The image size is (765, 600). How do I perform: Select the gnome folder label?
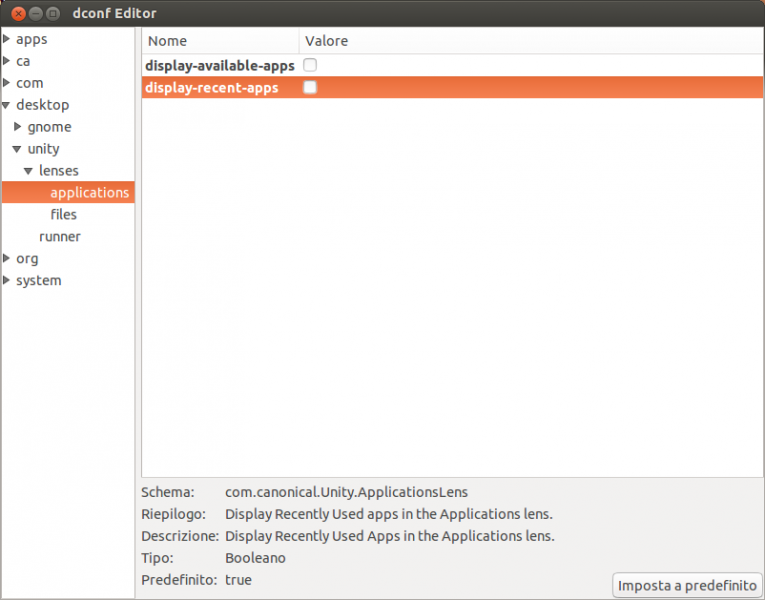(x=49, y=127)
